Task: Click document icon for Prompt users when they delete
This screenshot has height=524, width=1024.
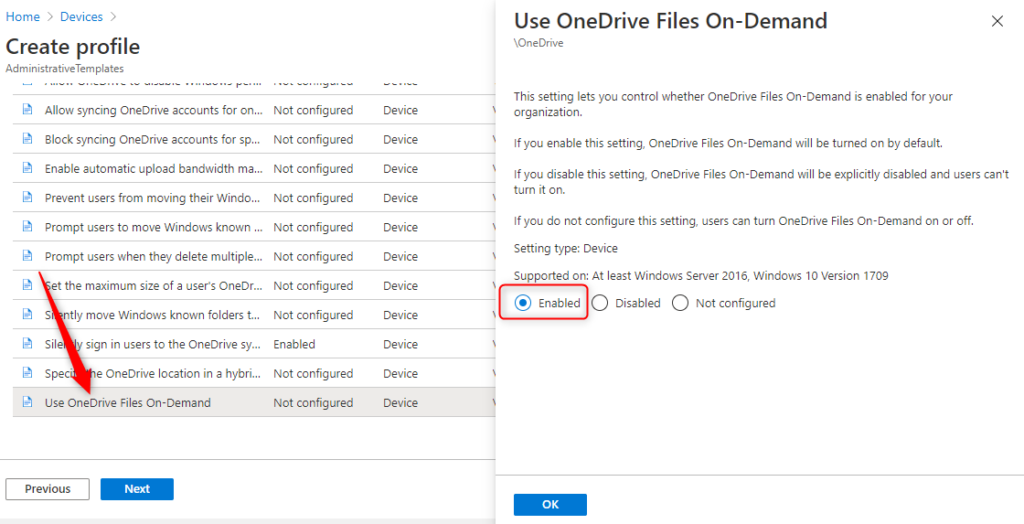Action: (27, 256)
